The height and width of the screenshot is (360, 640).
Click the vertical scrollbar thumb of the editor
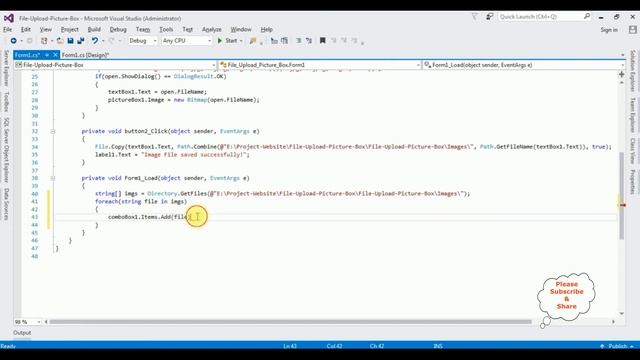(x=622, y=196)
